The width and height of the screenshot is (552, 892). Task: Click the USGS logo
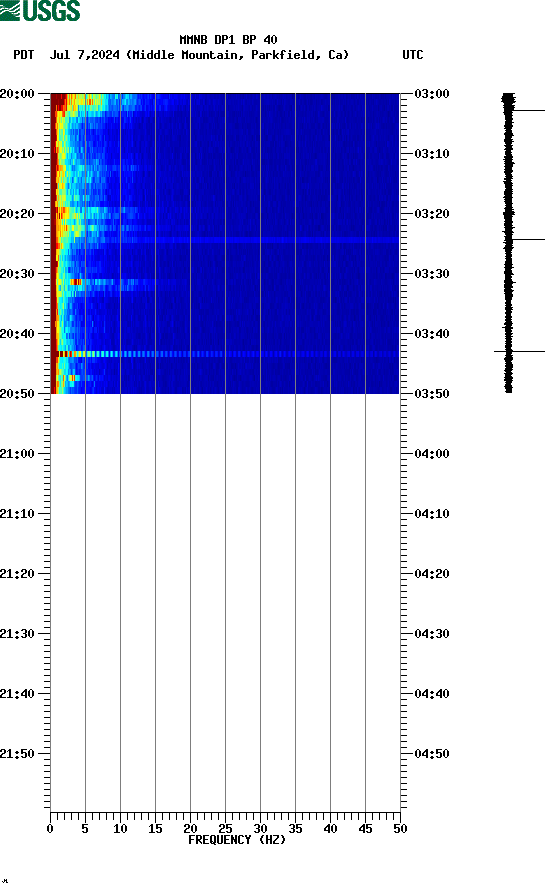[x=40, y=10]
